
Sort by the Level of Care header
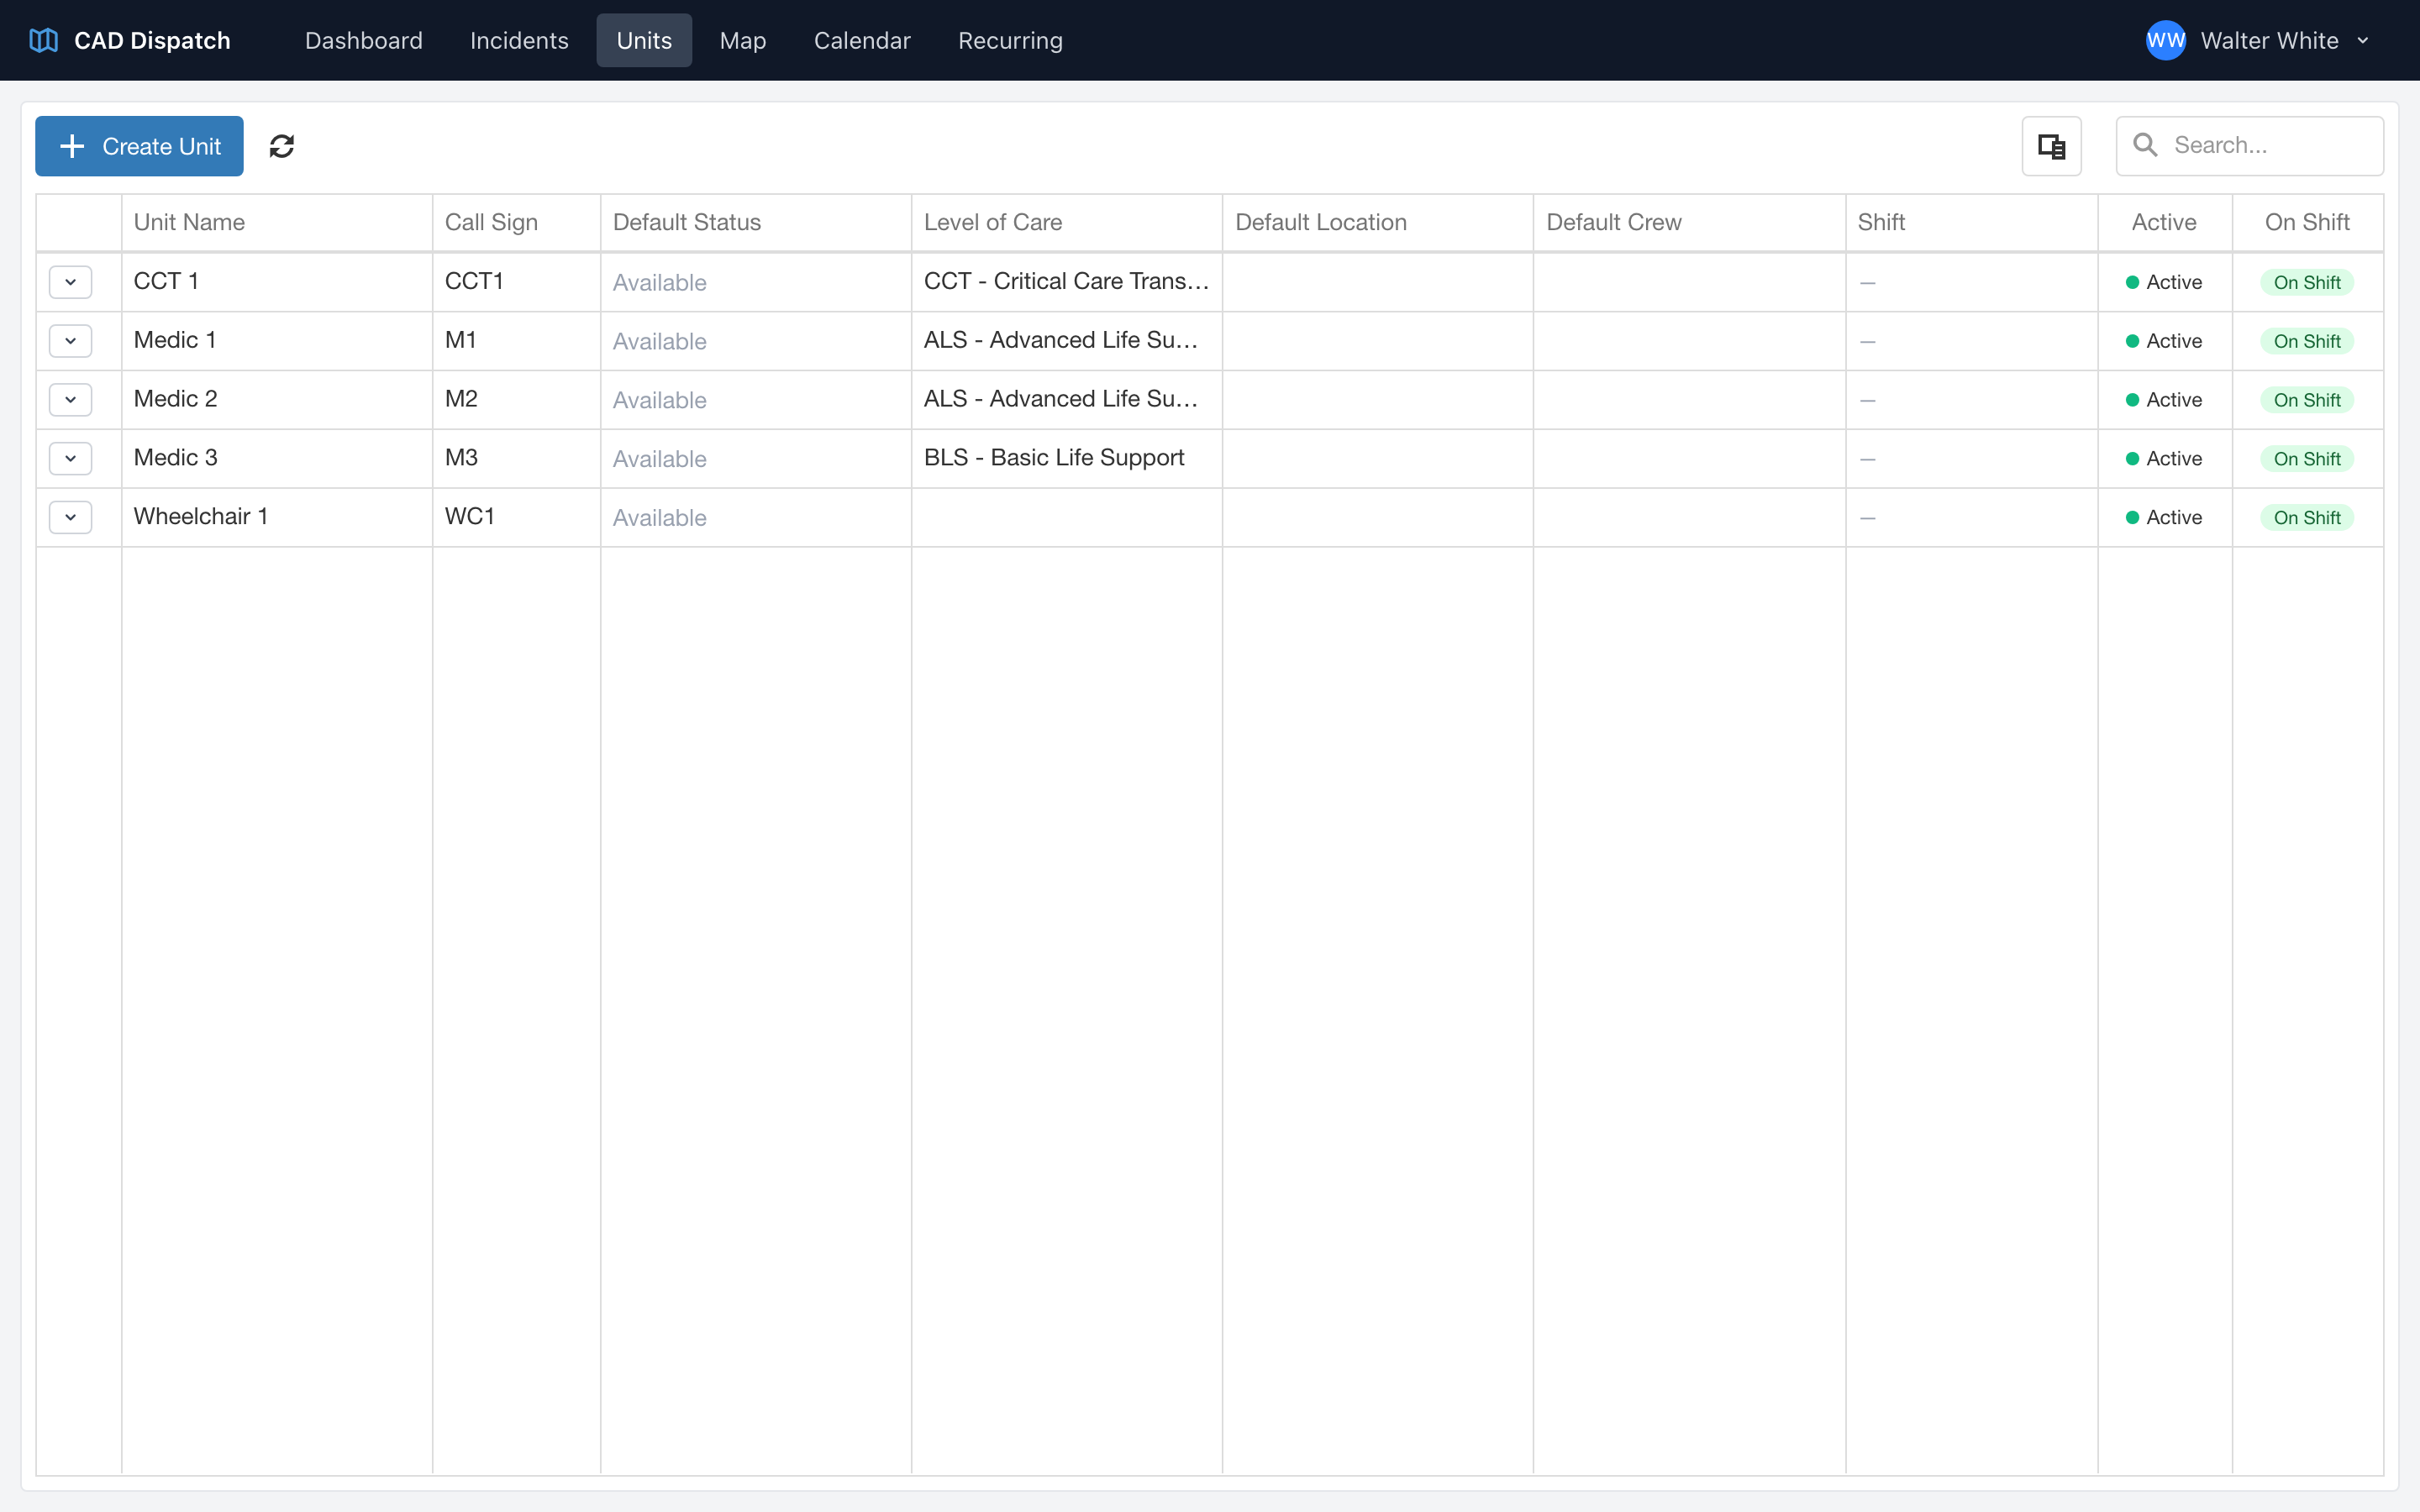[1067, 222]
